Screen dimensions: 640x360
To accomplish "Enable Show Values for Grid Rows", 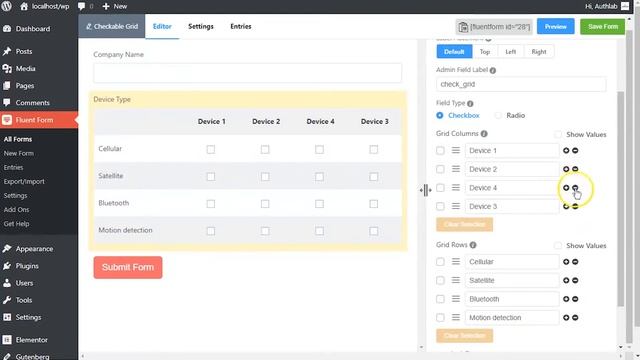I will [x=558, y=245].
